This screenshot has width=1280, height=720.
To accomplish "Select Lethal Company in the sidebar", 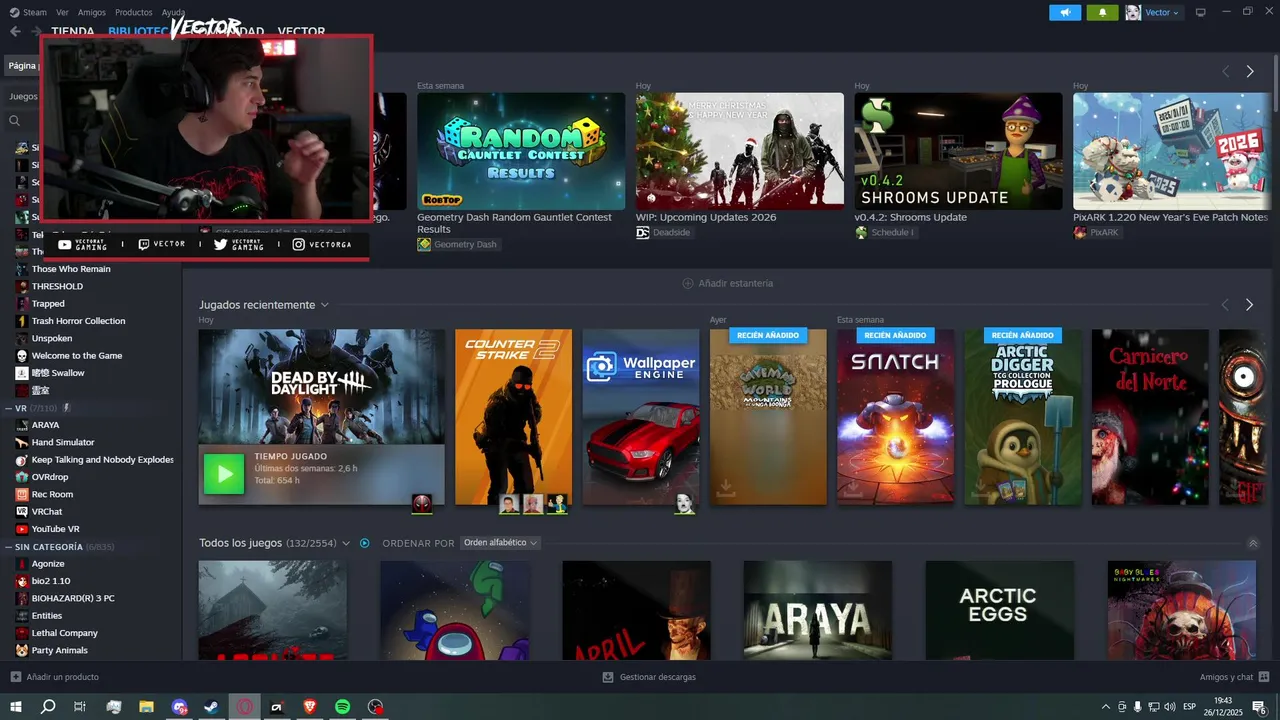I will 64,633.
